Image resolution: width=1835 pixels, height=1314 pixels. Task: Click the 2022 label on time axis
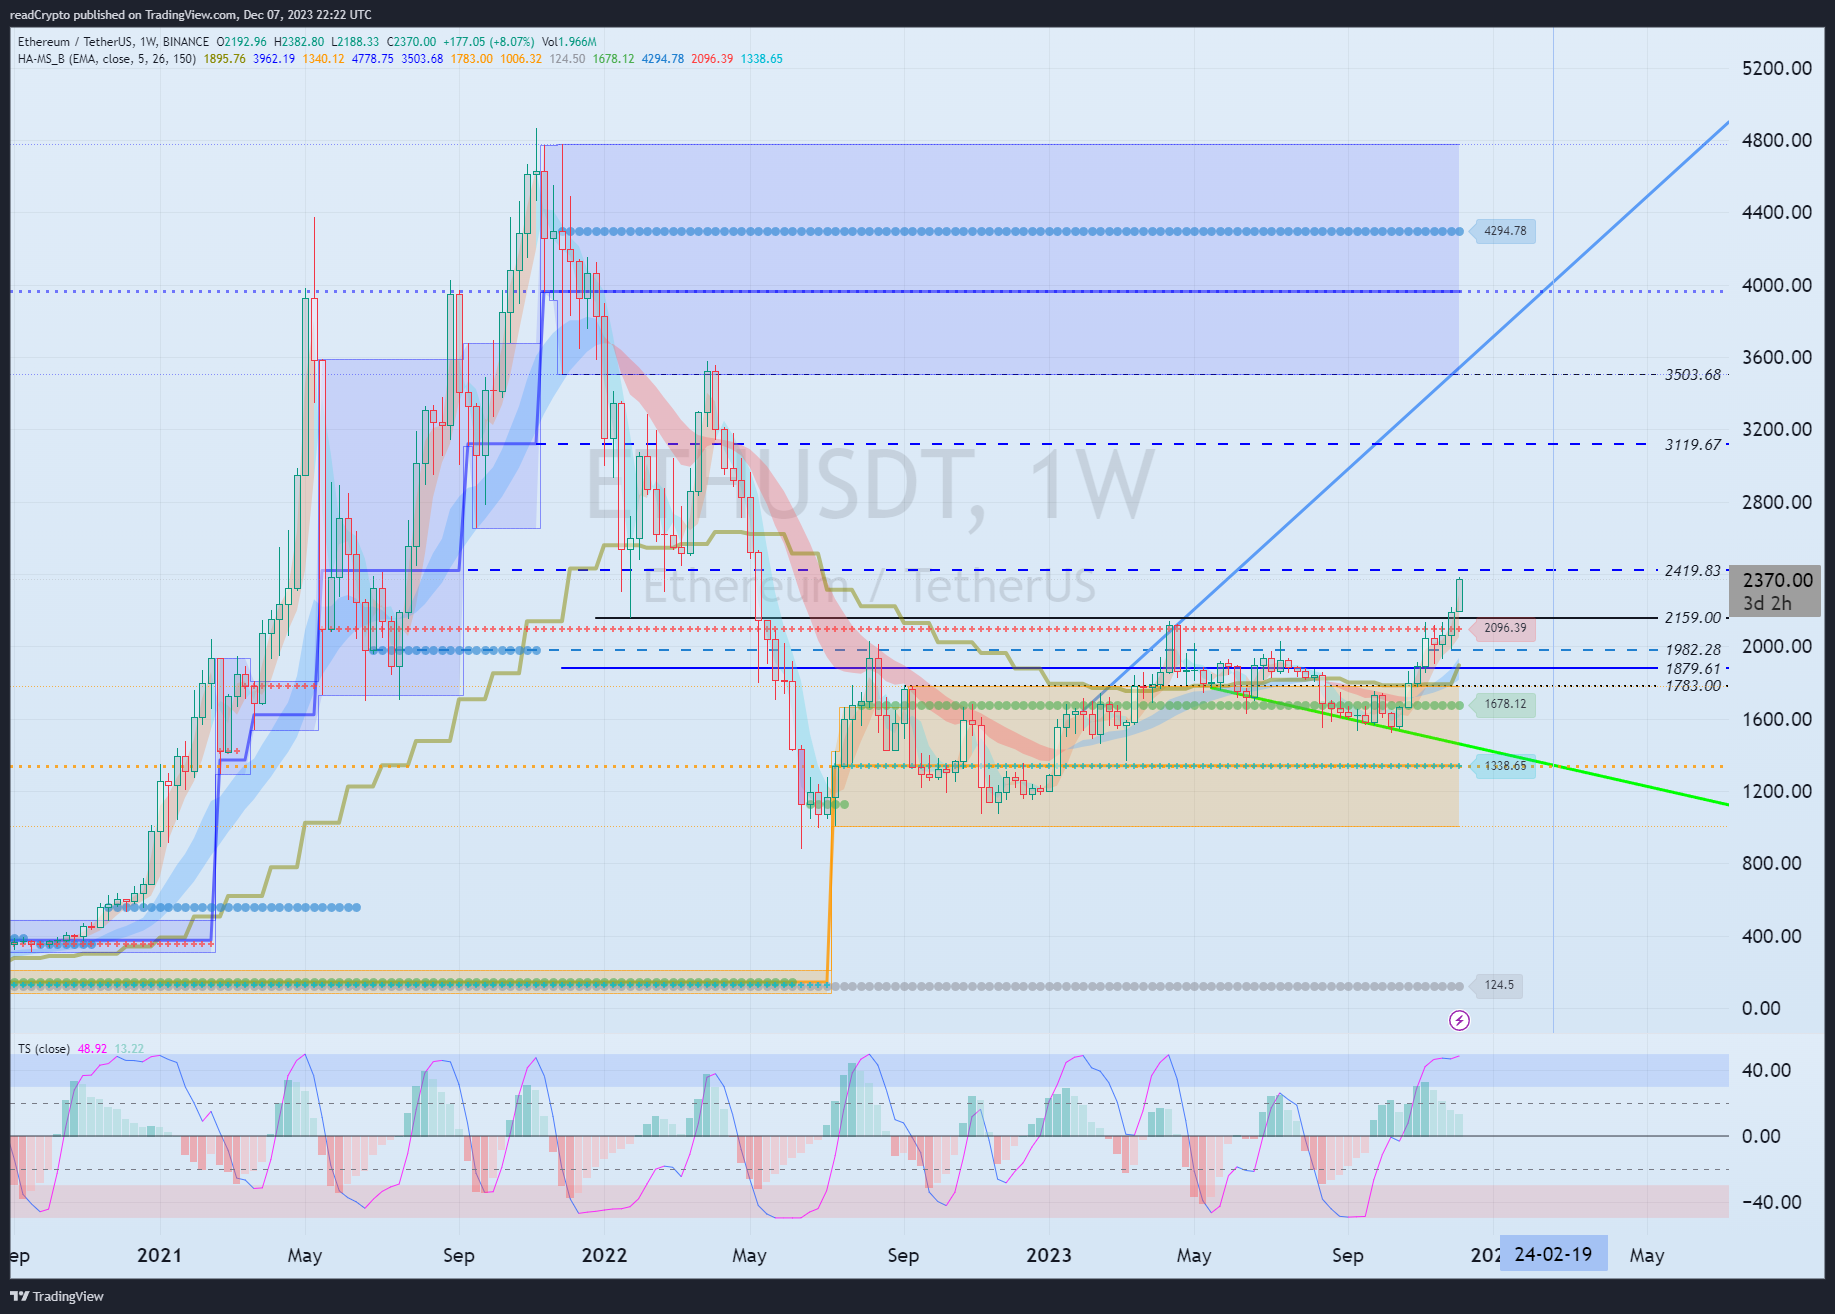[604, 1255]
